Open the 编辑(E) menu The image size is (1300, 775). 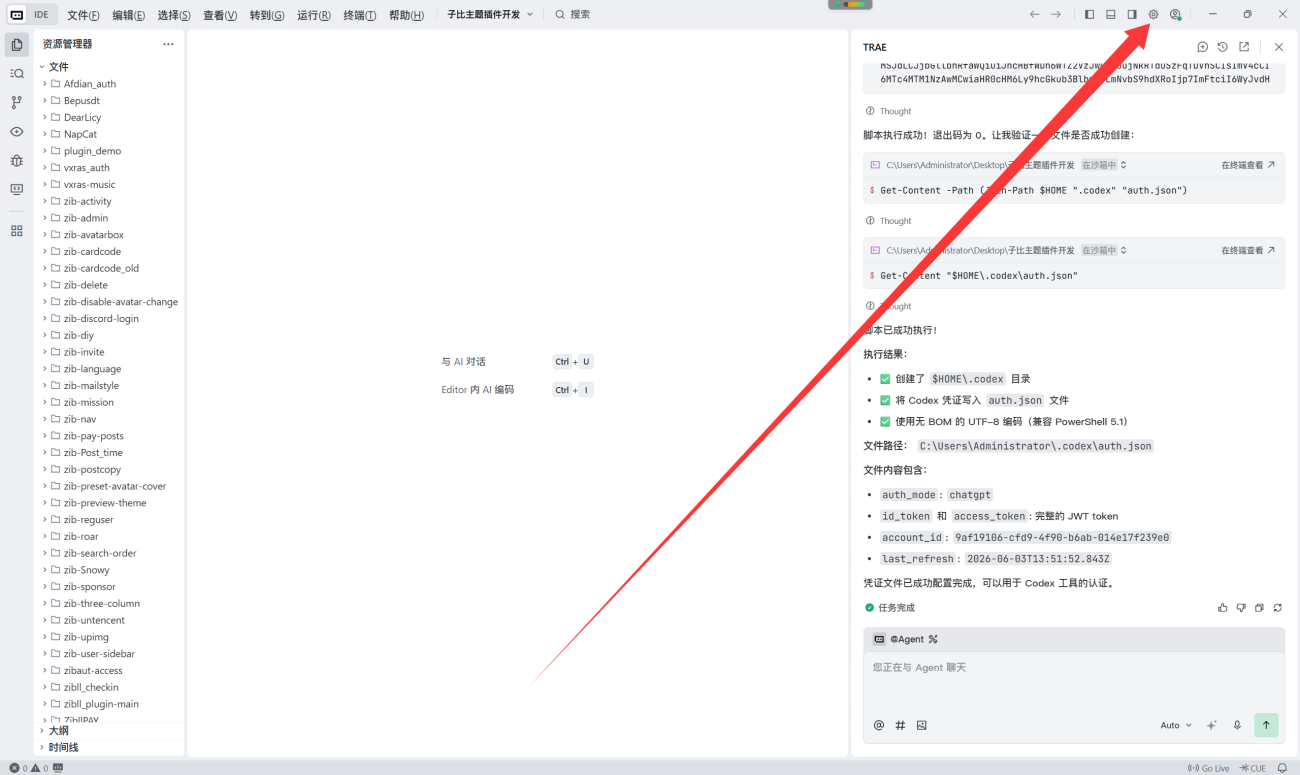tap(129, 15)
